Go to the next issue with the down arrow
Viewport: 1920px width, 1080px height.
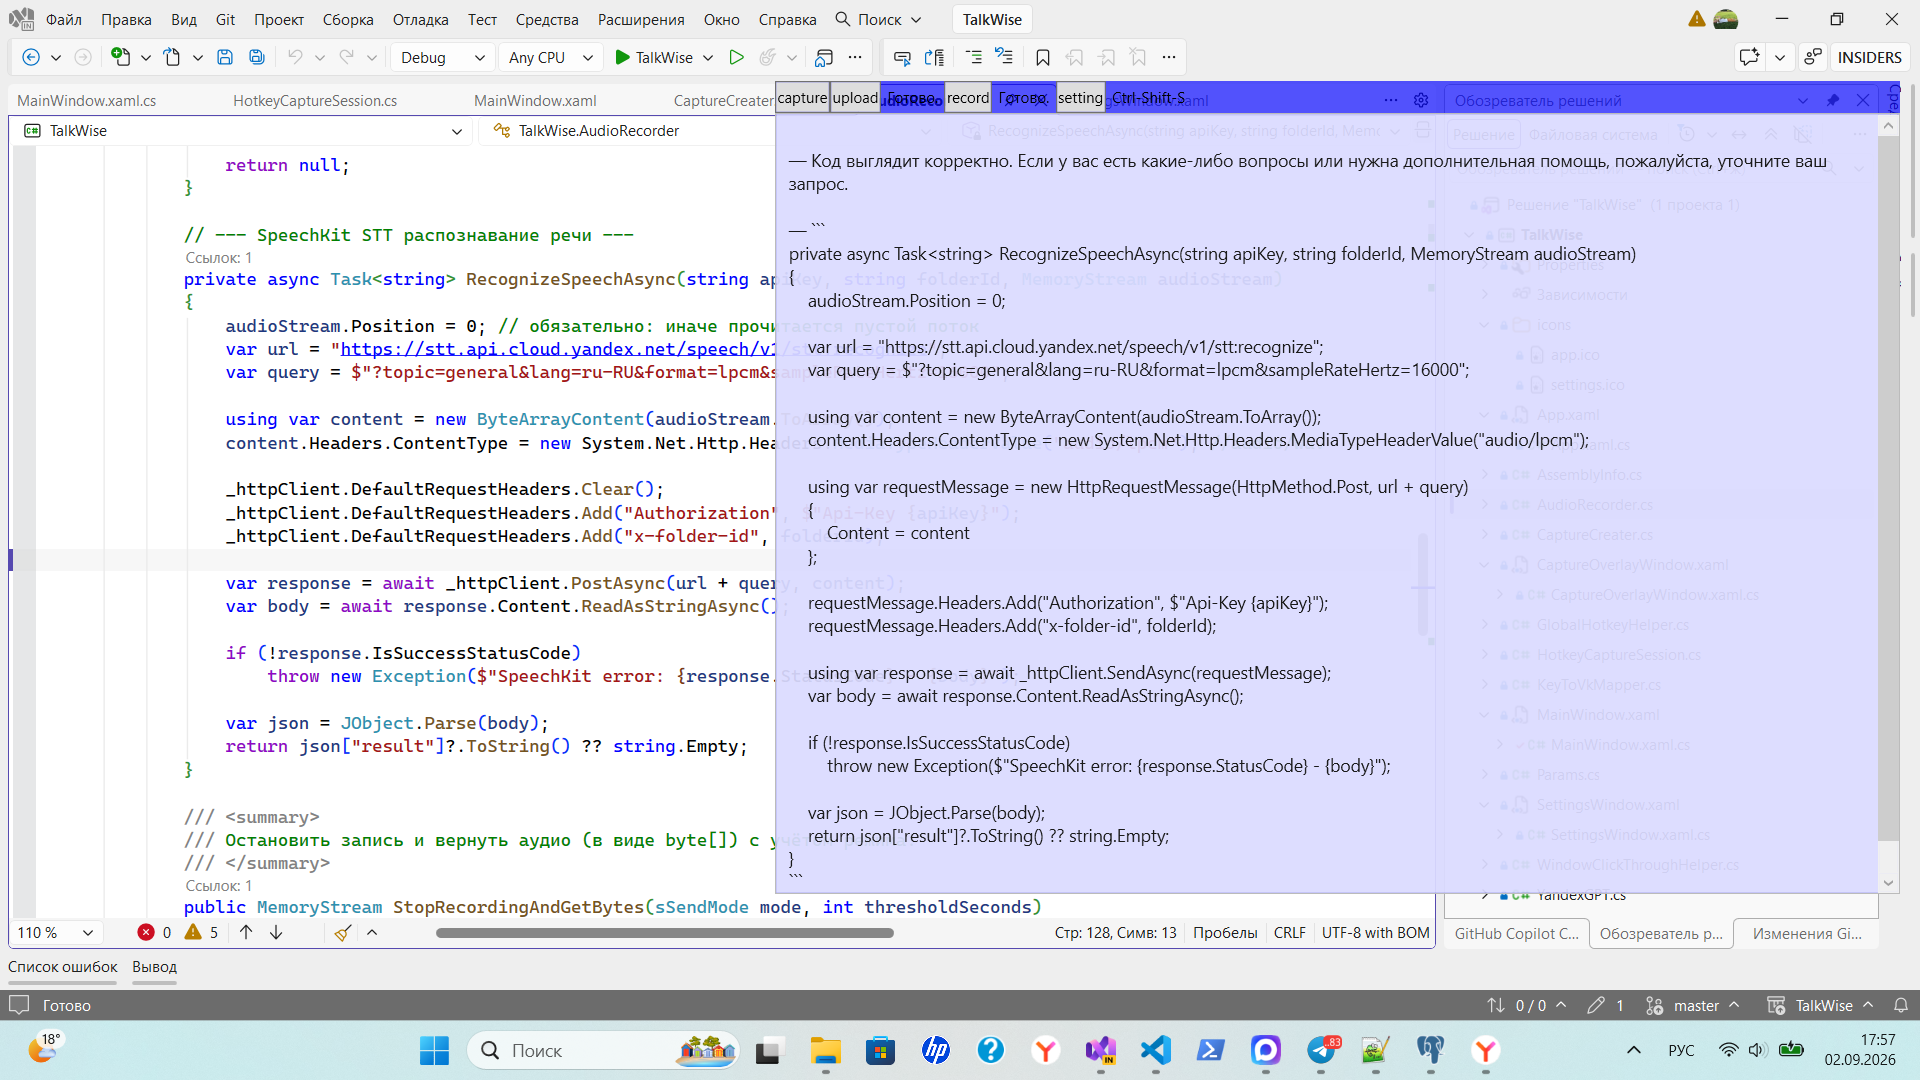276,933
